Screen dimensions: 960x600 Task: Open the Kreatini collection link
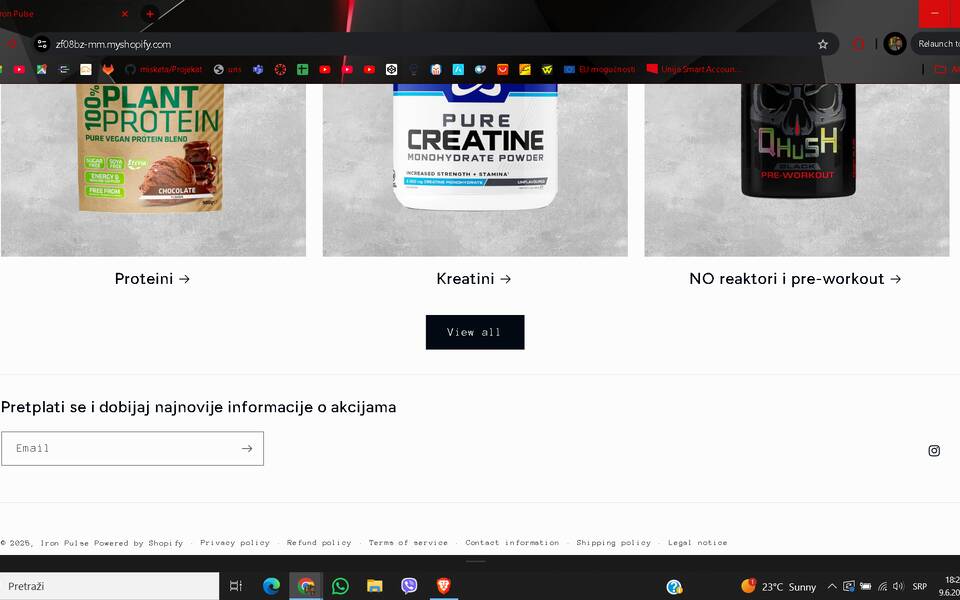click(x=474, y=279)
